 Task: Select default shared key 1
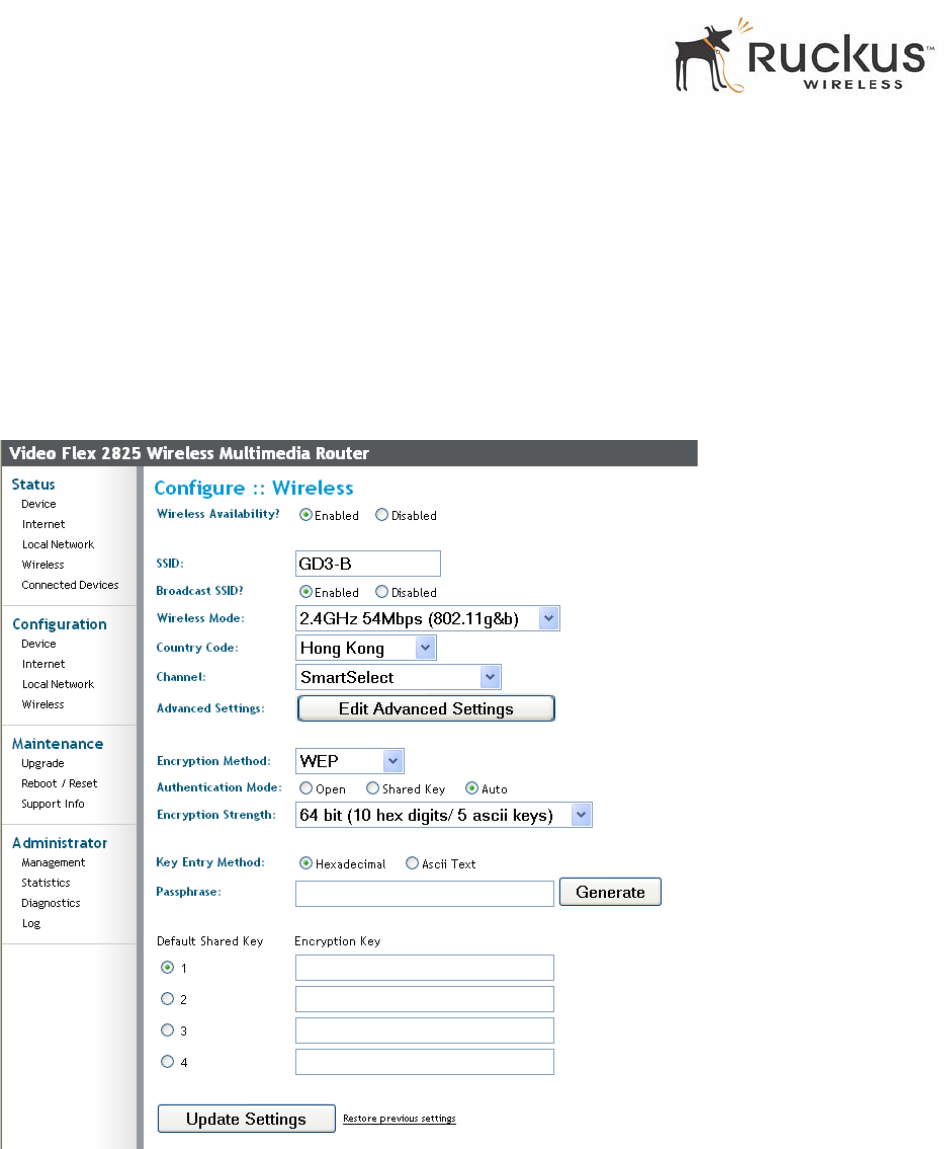[x=167, y=967]
